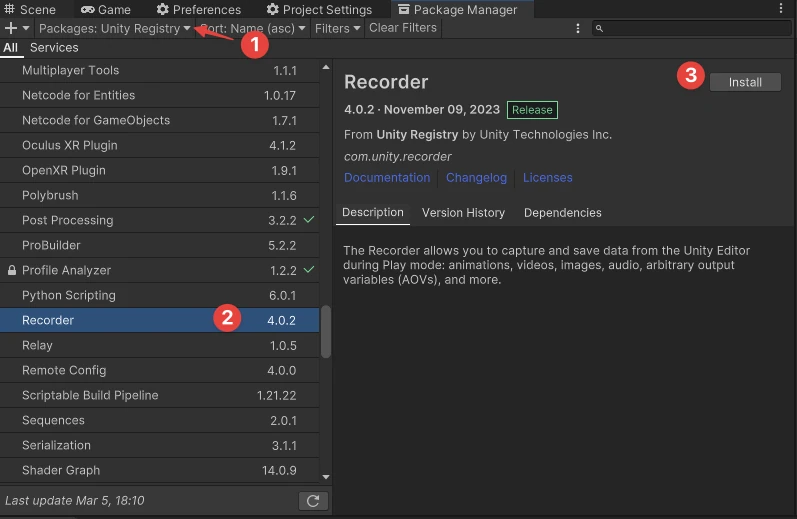The width and height of the screenshot is (797, 519).
Task: Click the Profile Analyzer lock icon
Action: 12,270
